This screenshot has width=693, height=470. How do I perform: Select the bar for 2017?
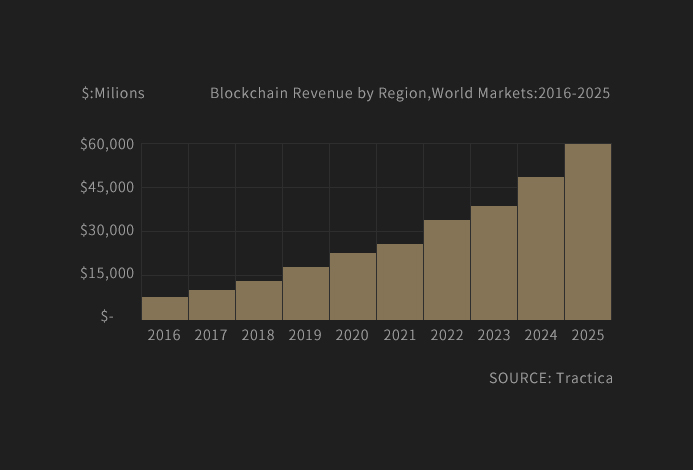point(212,305)
